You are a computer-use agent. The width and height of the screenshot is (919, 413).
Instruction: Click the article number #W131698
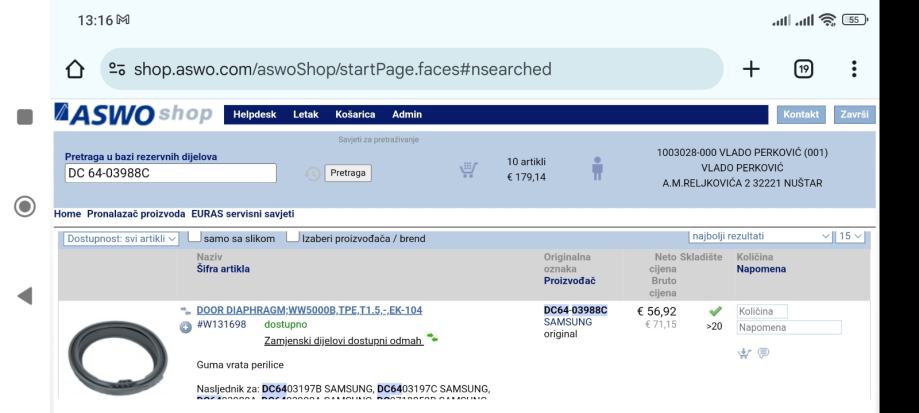click(222, 325)
